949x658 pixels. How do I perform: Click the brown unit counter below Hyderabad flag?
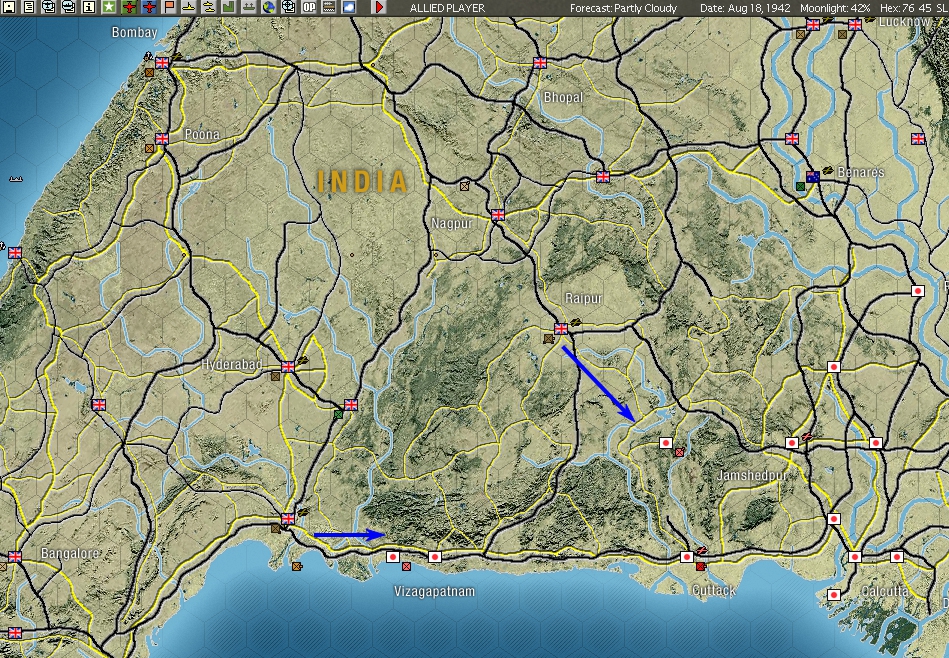(276, 376)
